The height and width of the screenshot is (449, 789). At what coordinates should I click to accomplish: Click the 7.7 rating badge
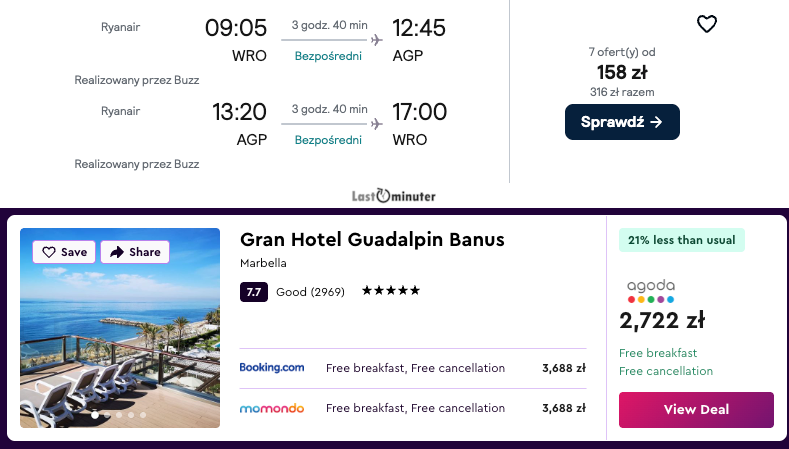[x=253, y=292]
